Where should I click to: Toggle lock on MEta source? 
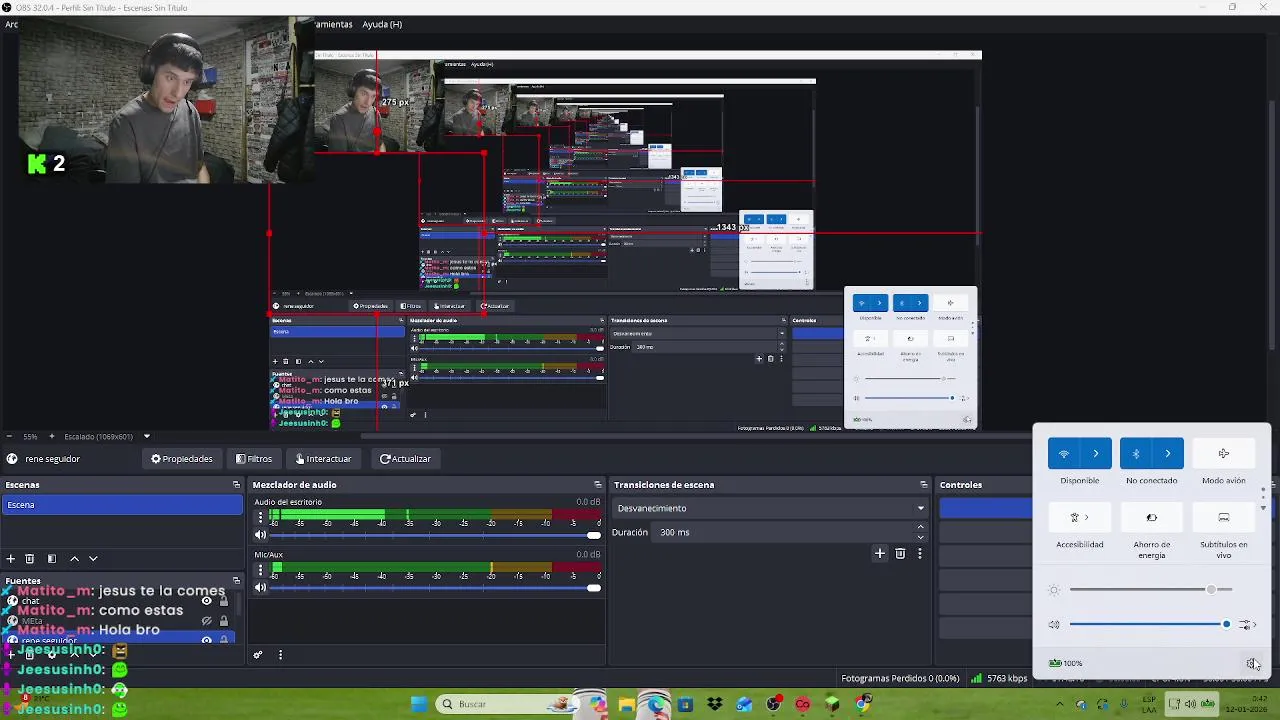point(224,621)
